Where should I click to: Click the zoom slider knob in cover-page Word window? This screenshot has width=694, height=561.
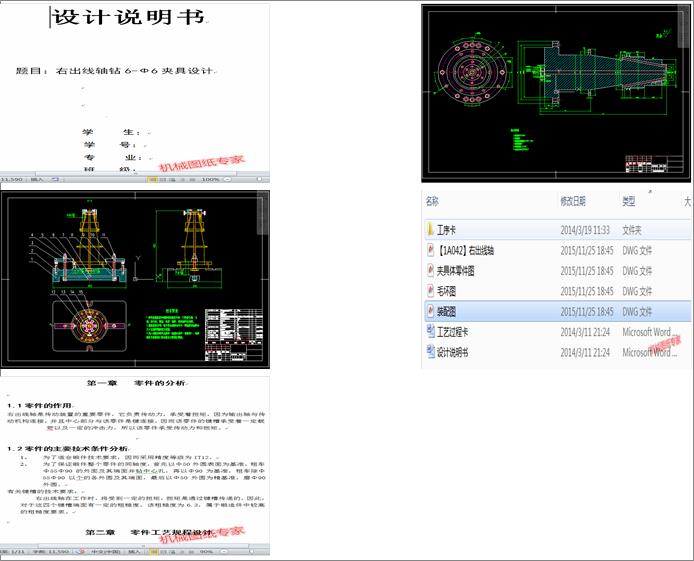tap(259, 179)
